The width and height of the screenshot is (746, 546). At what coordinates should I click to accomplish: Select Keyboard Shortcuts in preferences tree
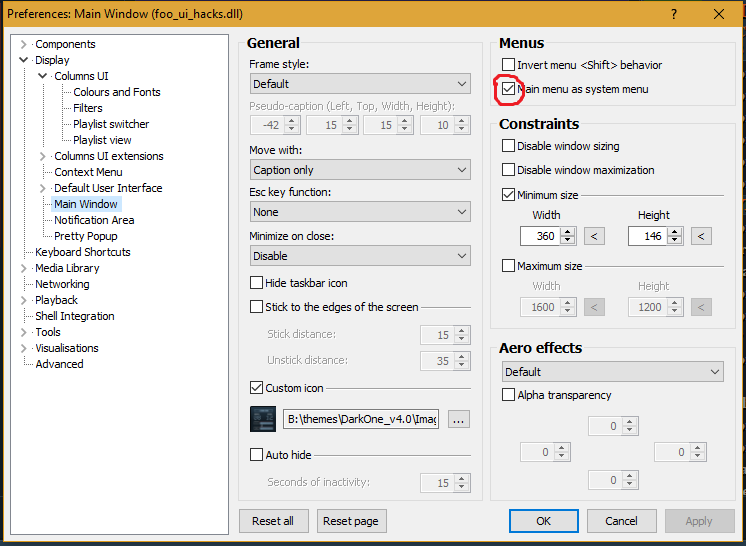[x=82, y=252]
